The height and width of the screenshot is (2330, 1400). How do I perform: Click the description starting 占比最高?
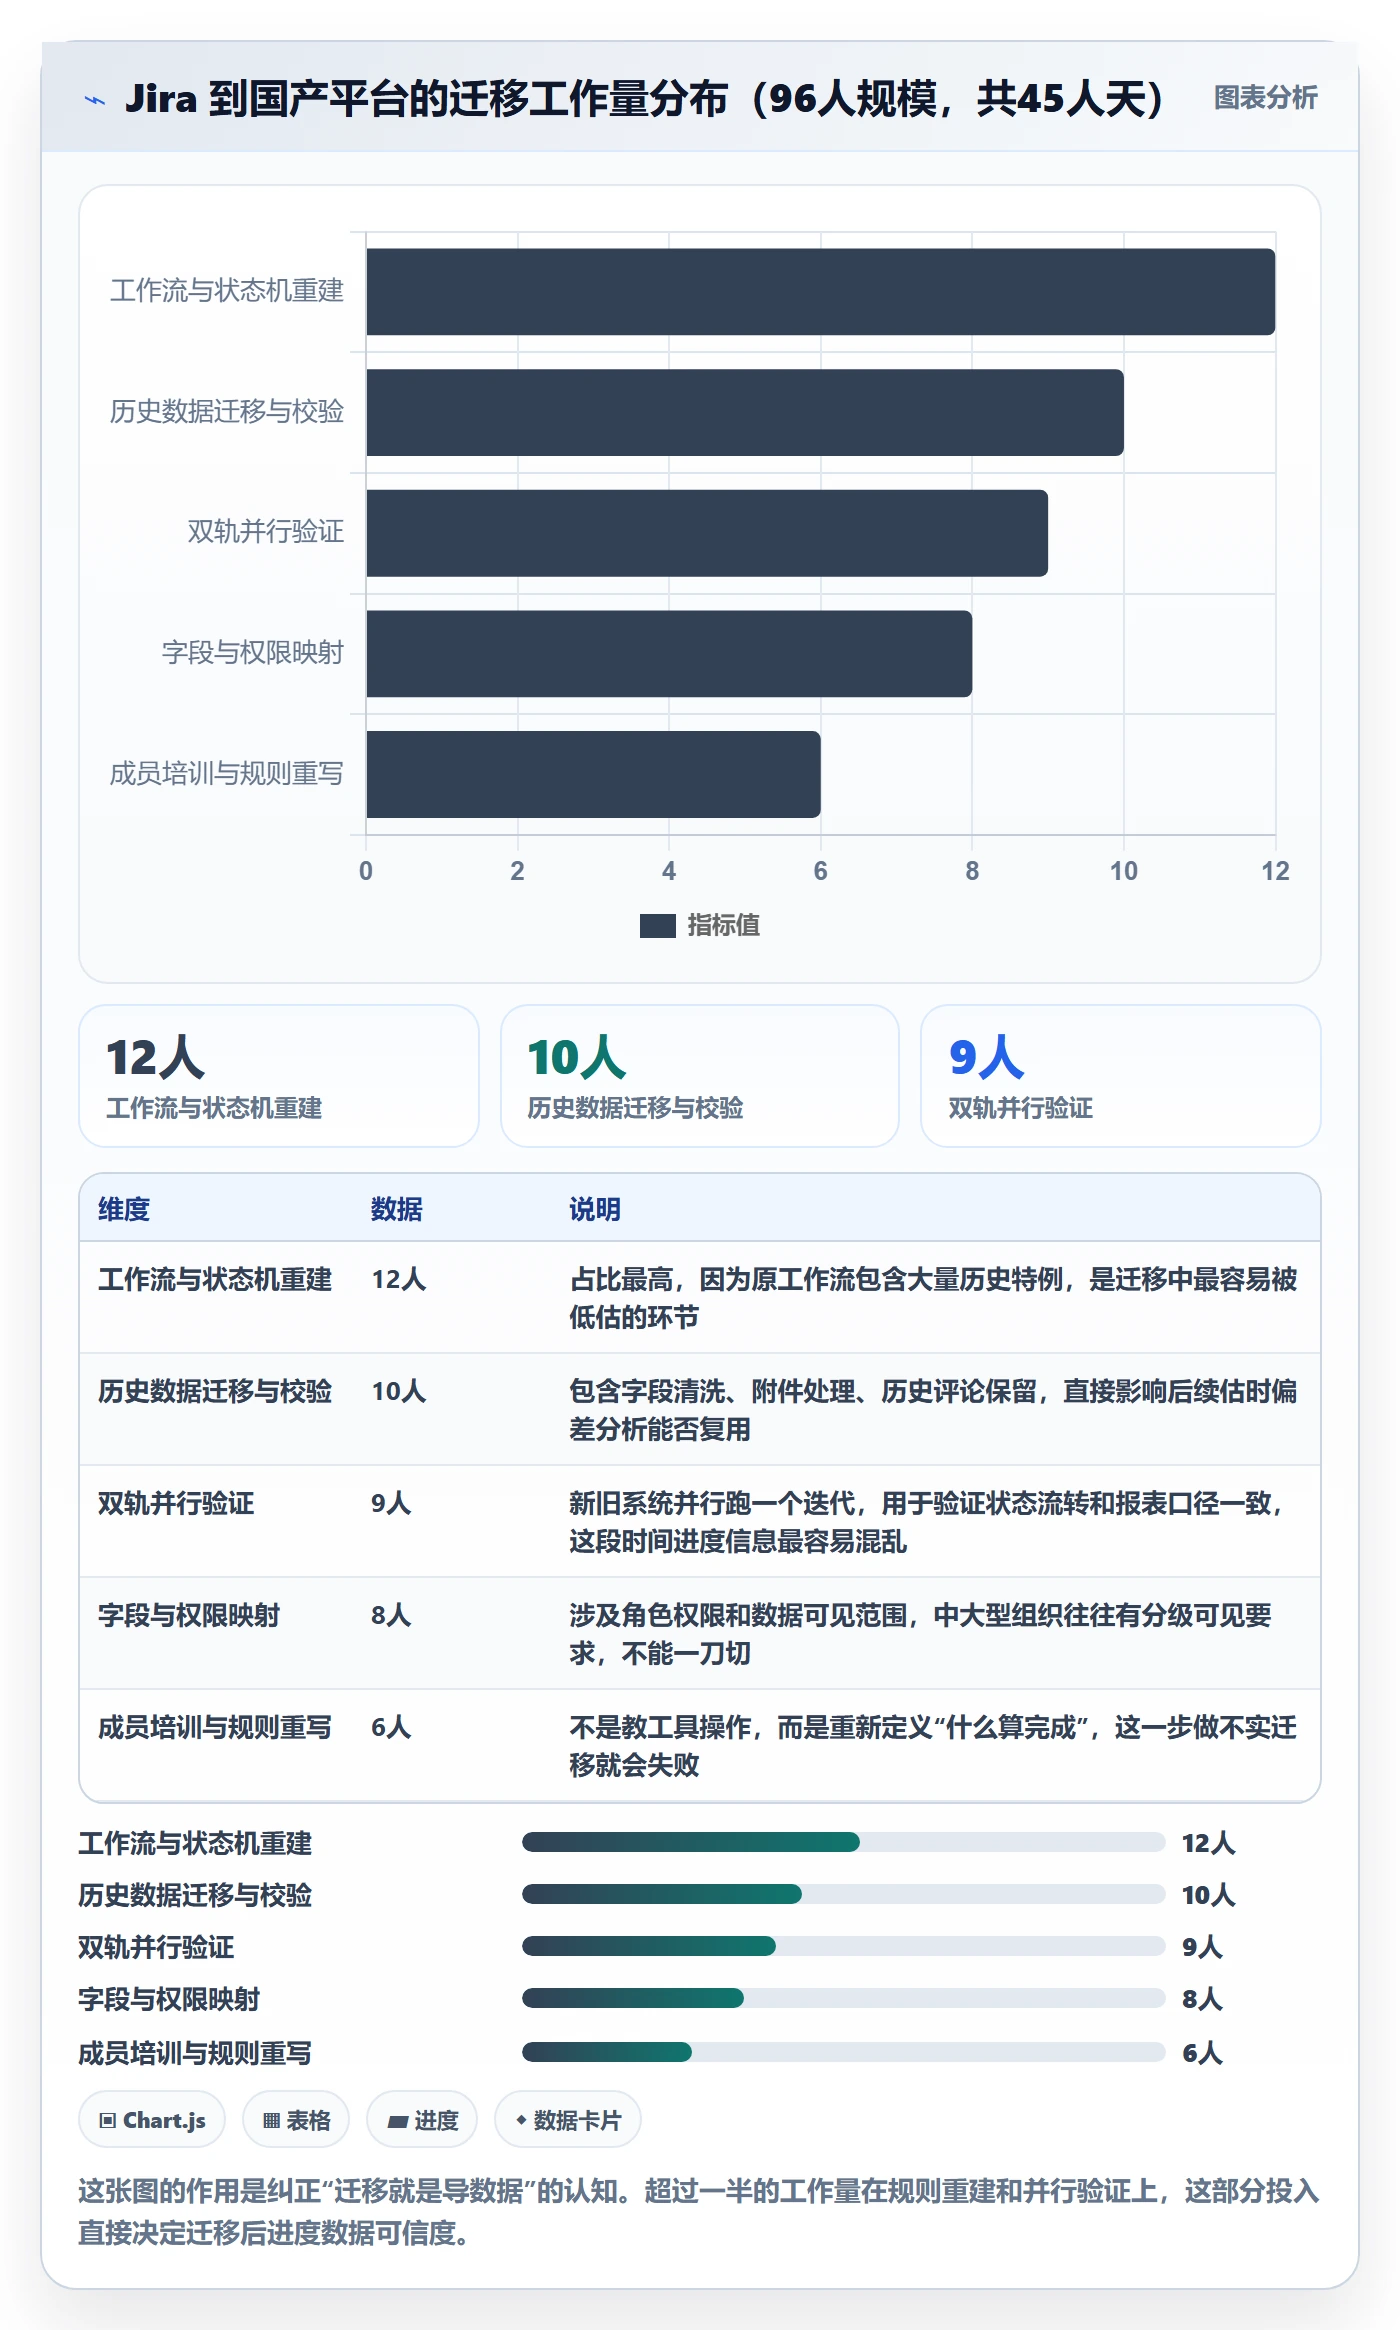[x=933, y=1298]
